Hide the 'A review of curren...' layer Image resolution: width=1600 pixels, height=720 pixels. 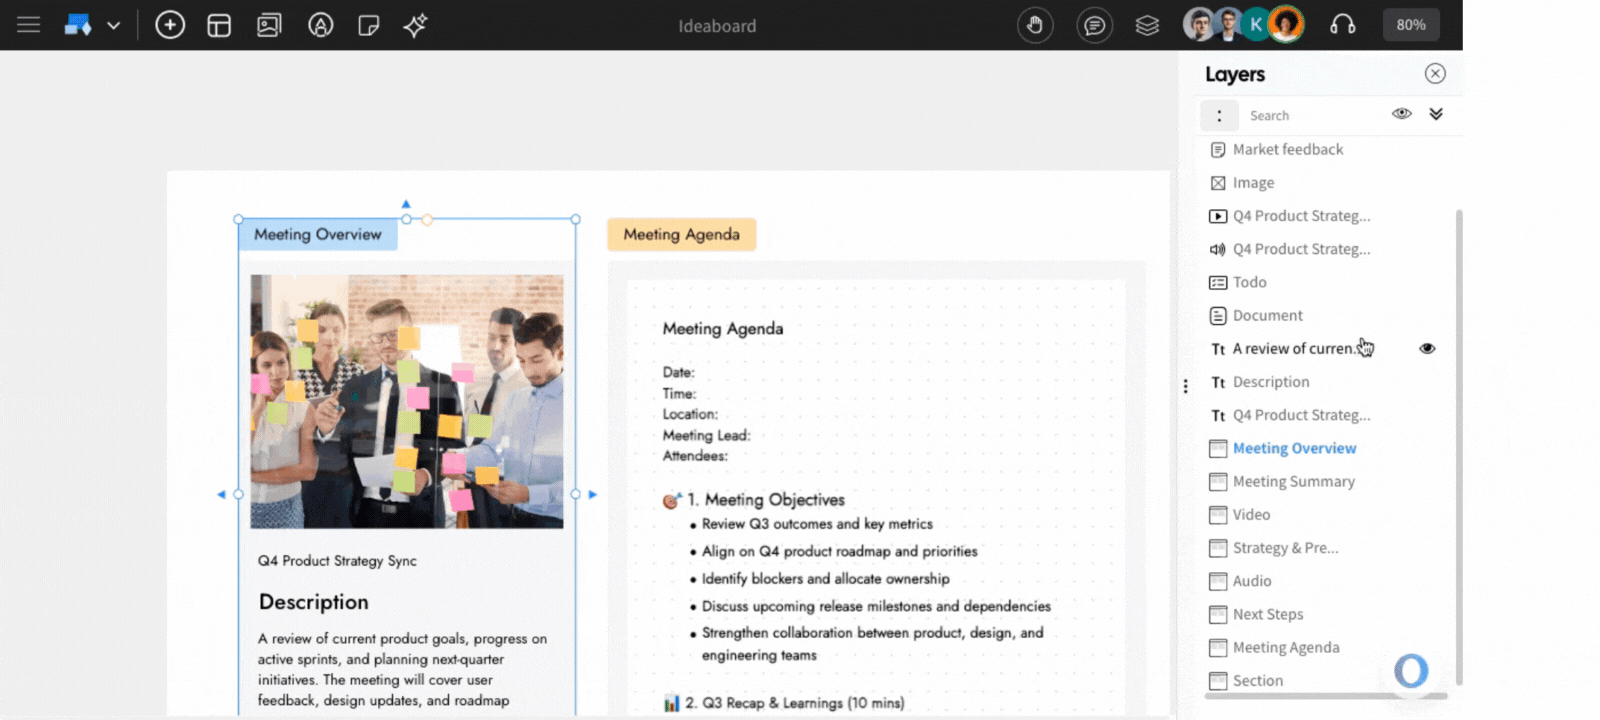[x=1427, y=348]
